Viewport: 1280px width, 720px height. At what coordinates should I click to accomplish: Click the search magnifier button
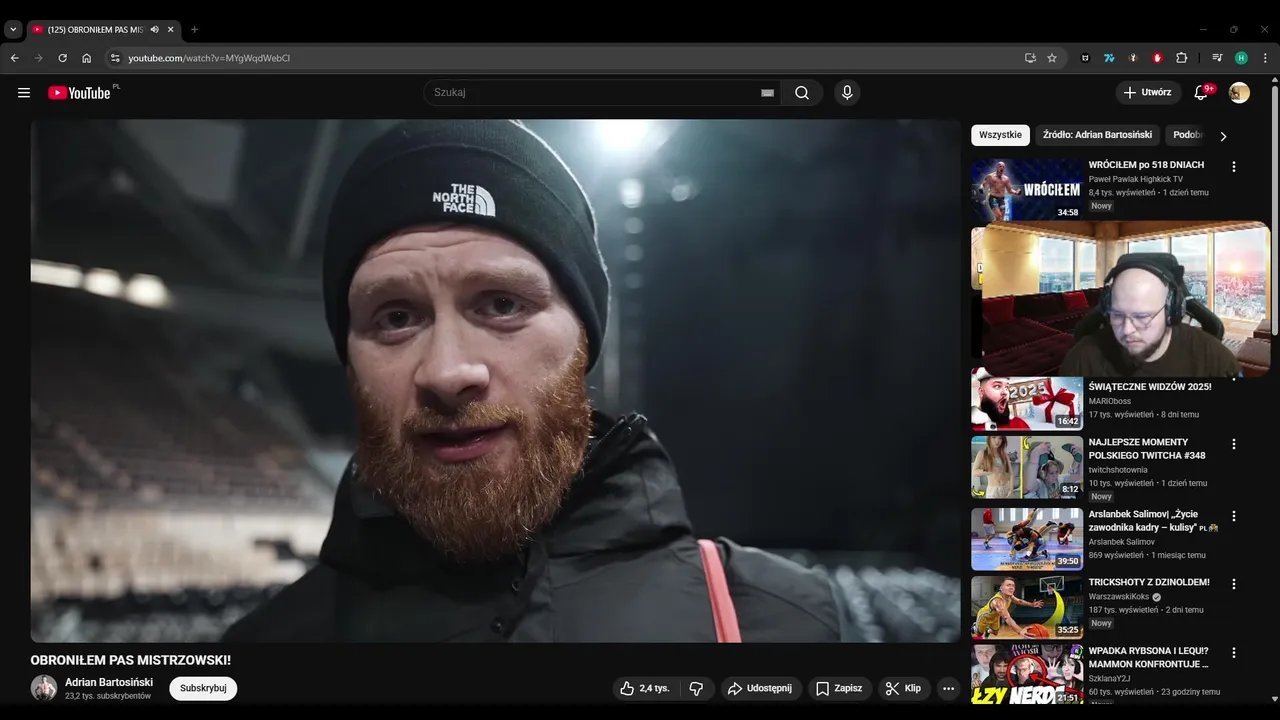click(x=802, y=93)
